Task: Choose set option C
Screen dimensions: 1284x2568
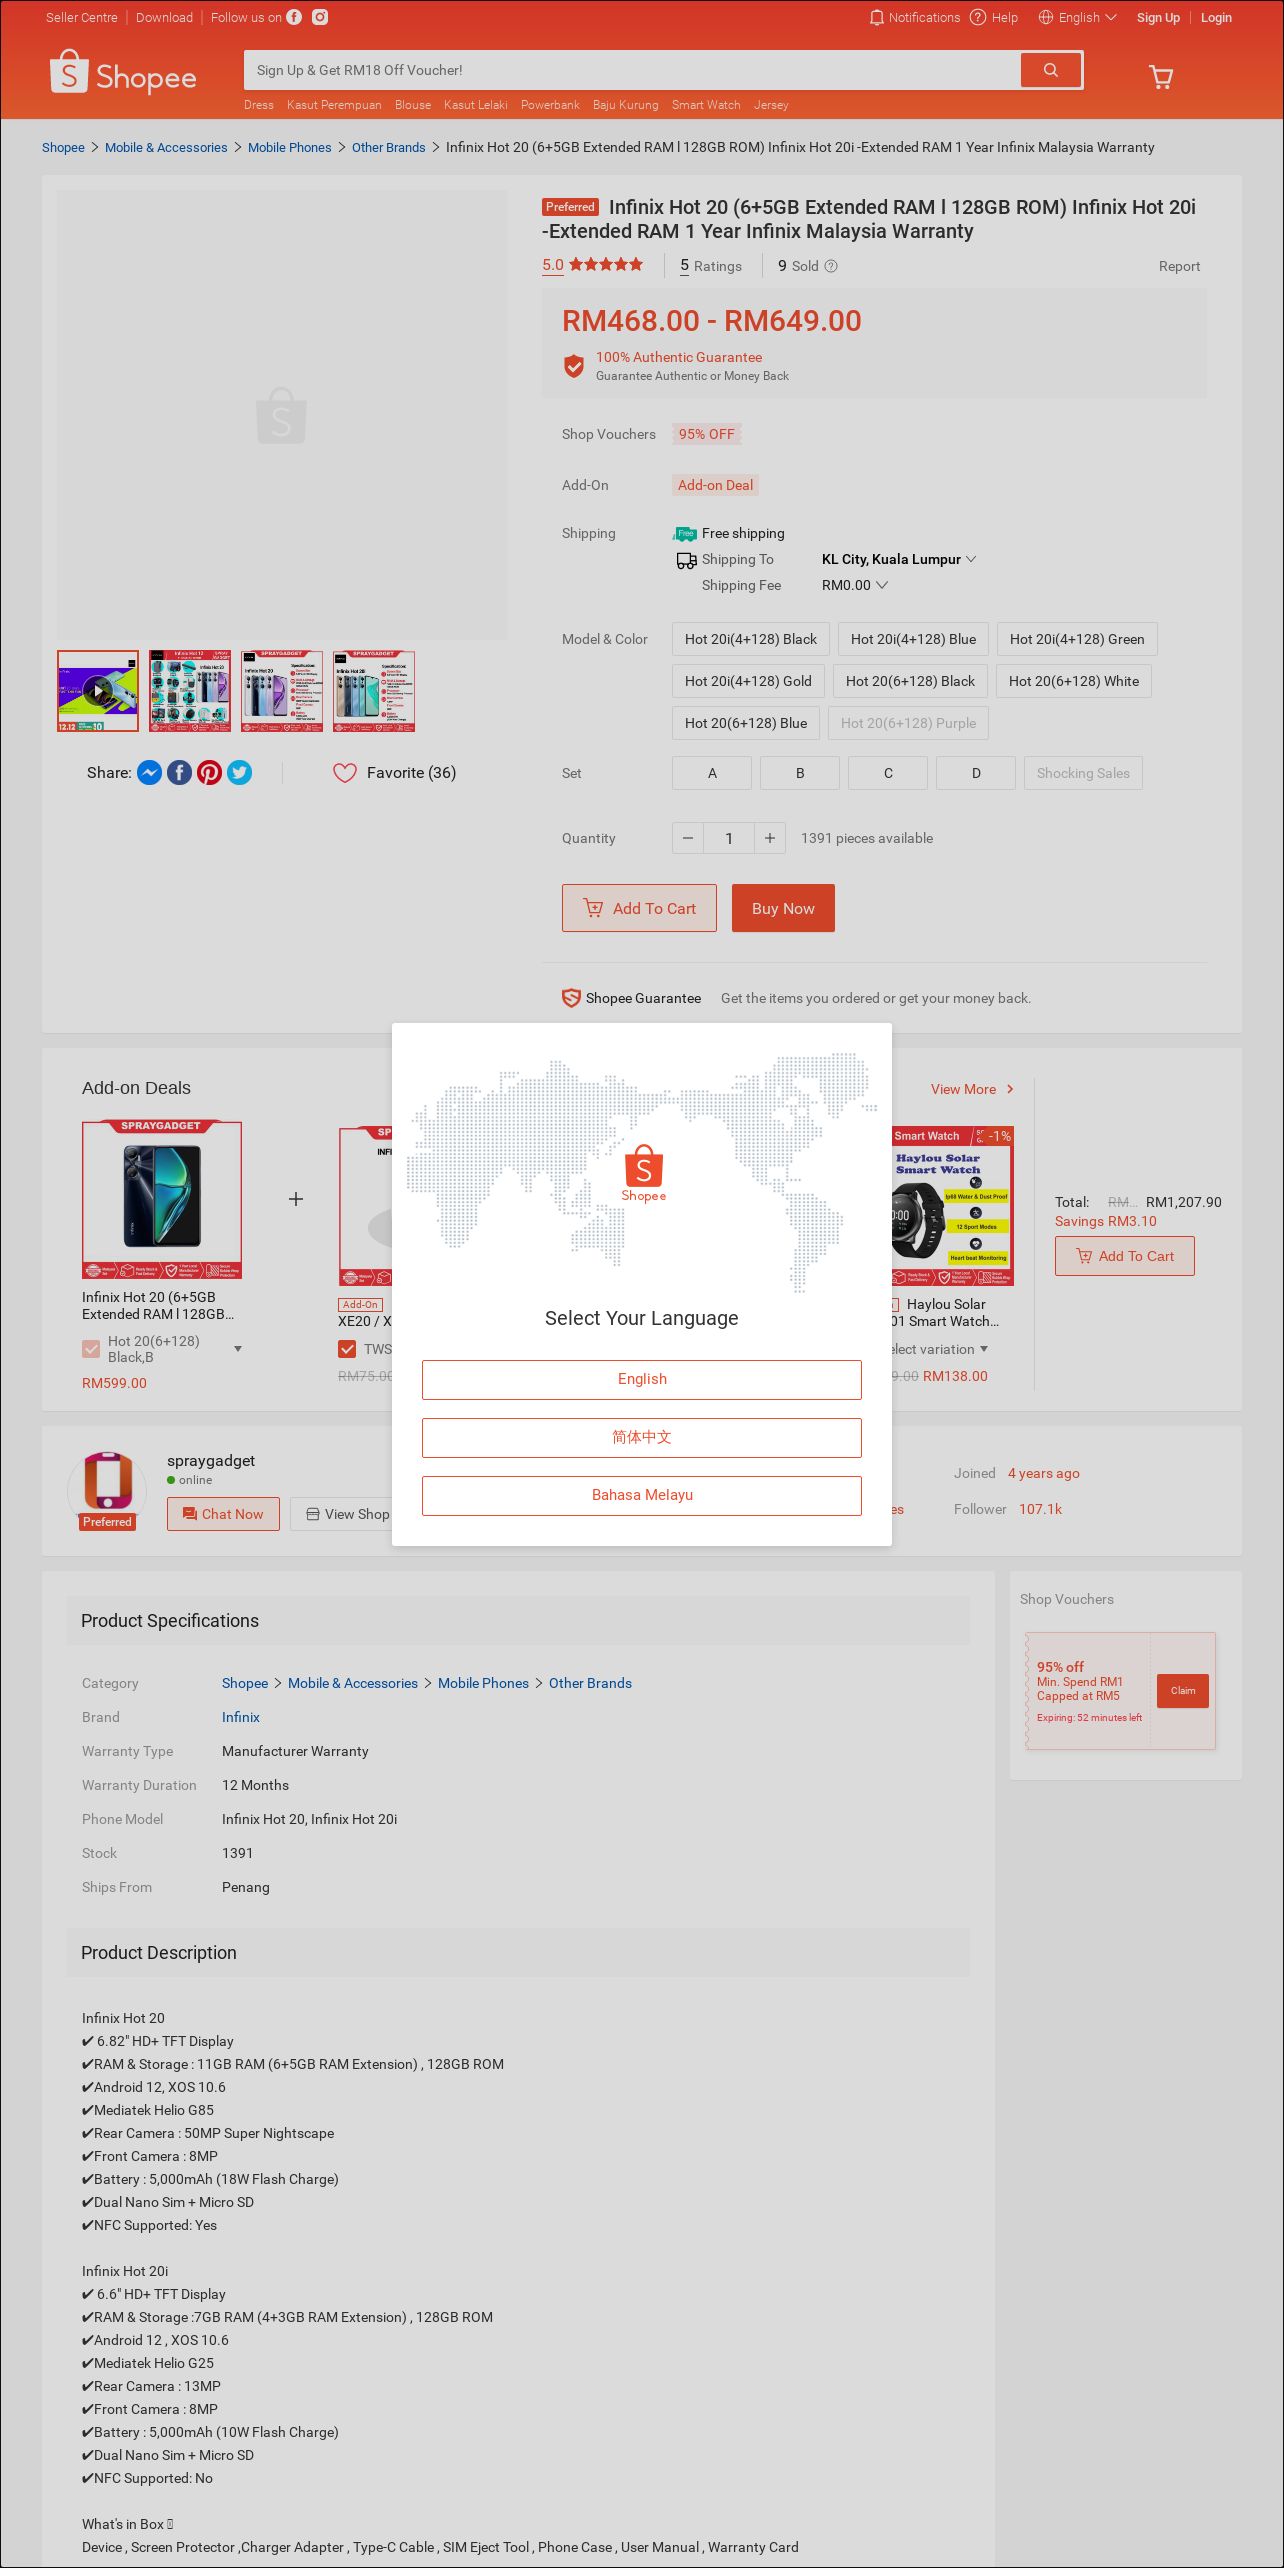Action: coord(888,773)
